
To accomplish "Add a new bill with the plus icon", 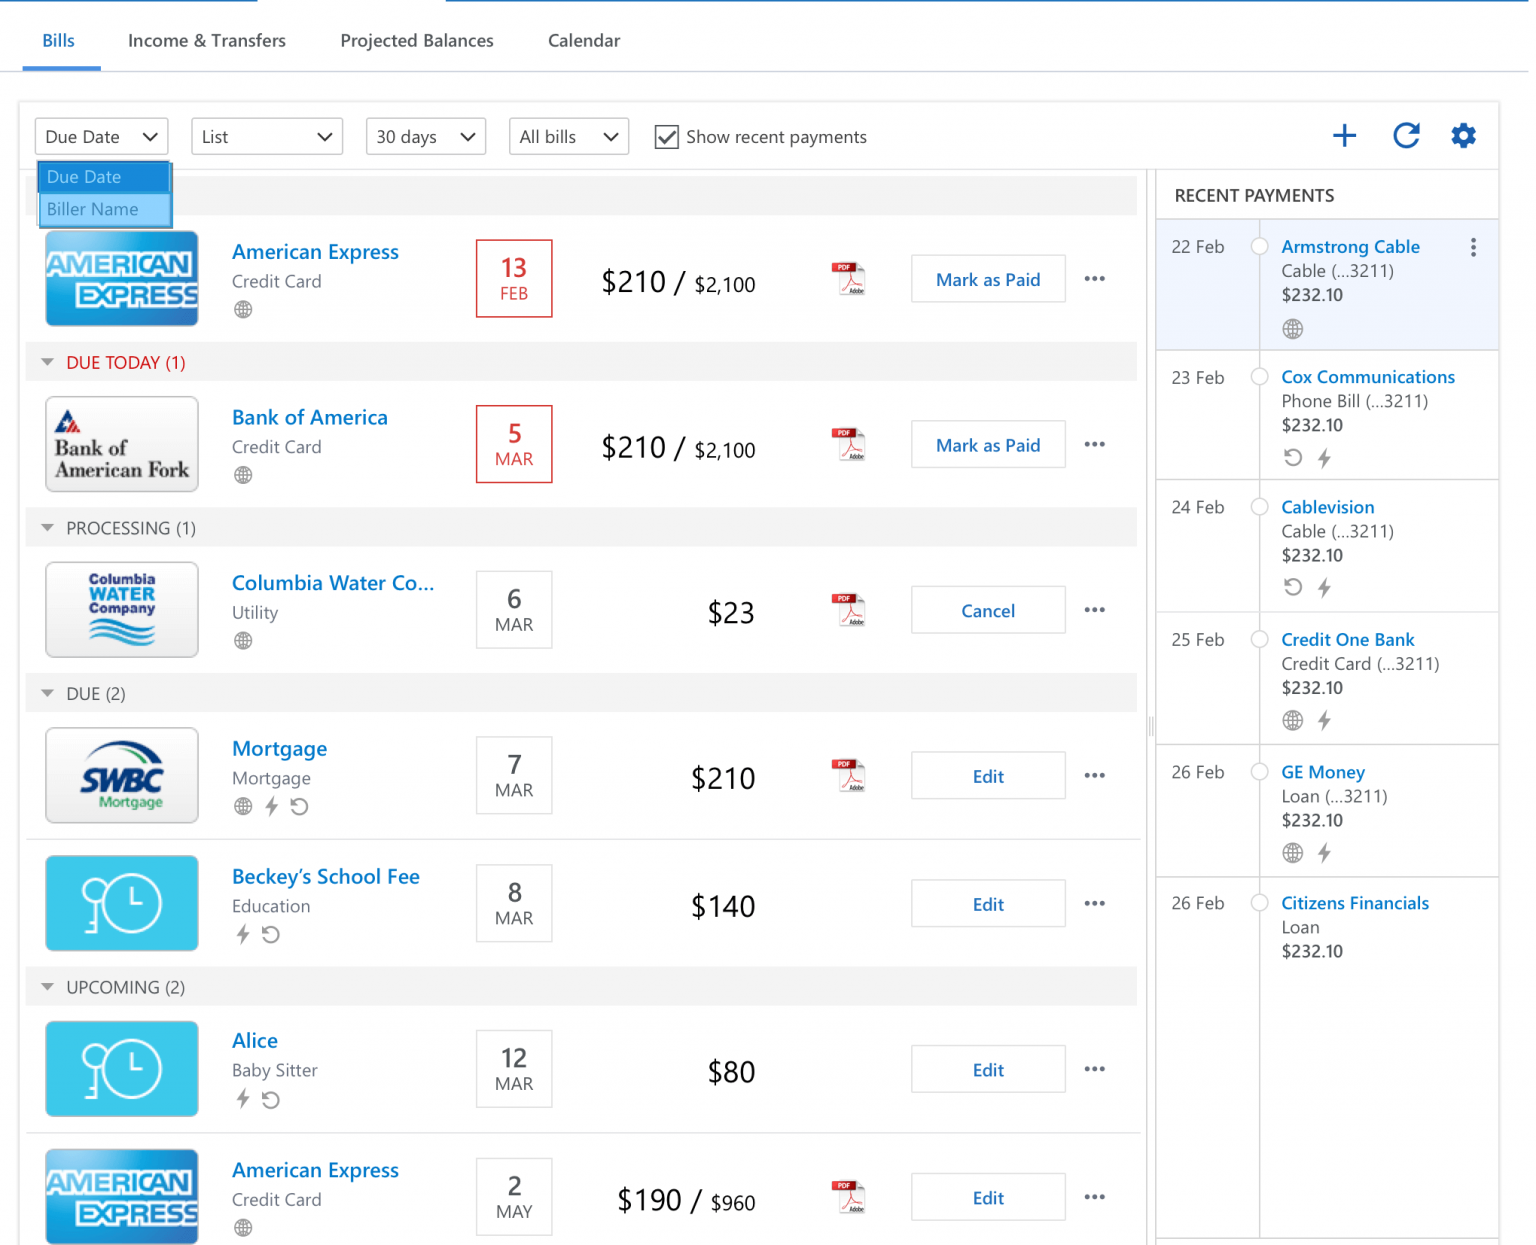I will click(x=1344, y=136).
